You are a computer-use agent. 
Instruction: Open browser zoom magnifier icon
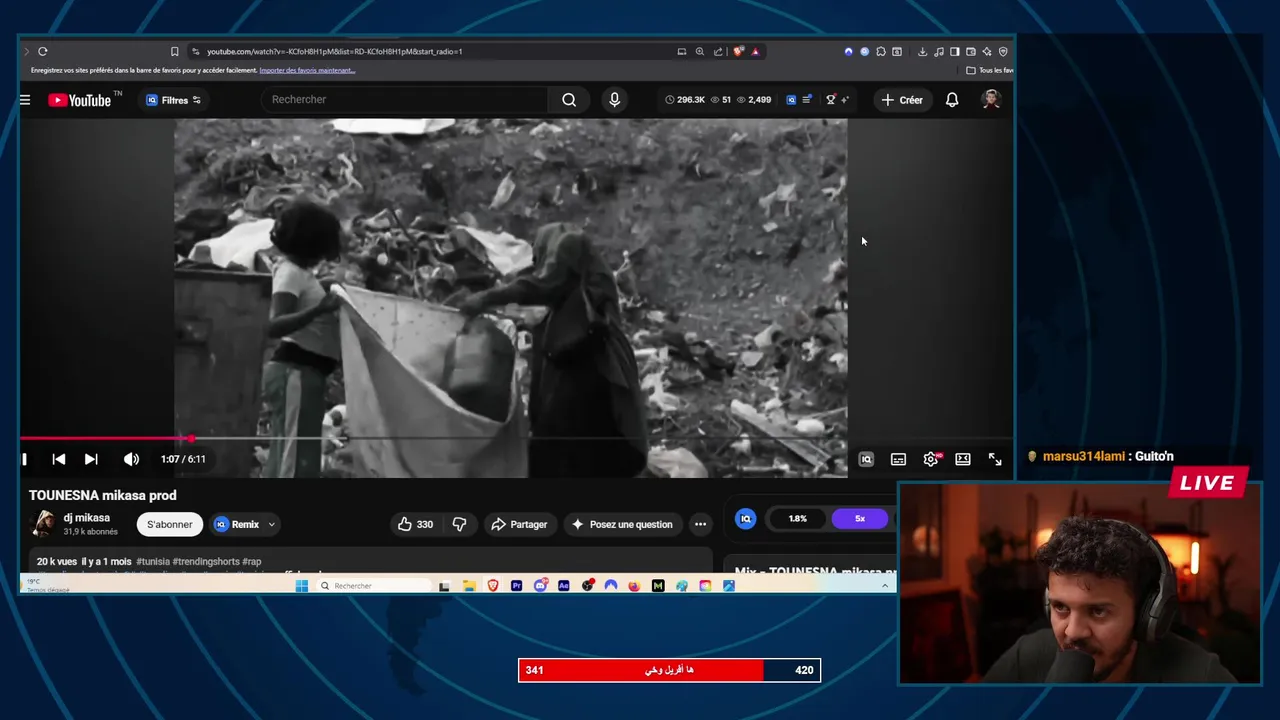point(700,51)
